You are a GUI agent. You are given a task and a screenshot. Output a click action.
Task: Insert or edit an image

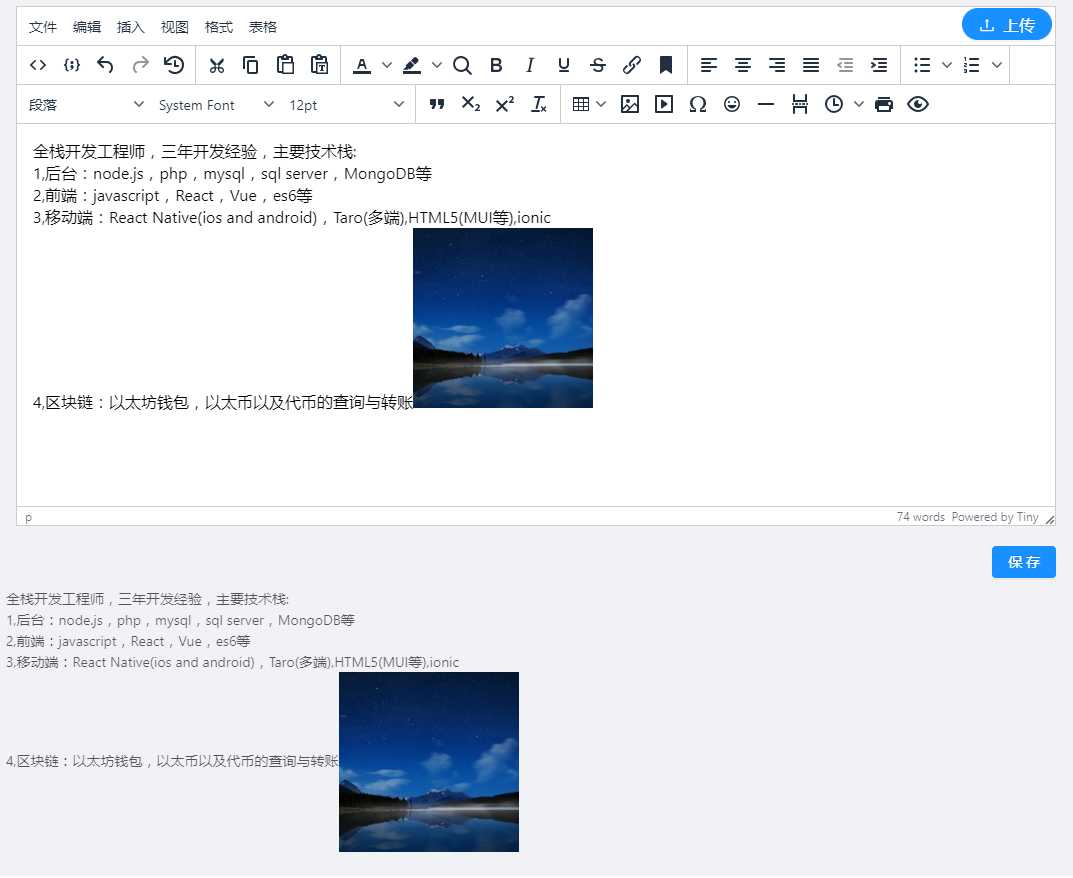[x=630, y=104]
